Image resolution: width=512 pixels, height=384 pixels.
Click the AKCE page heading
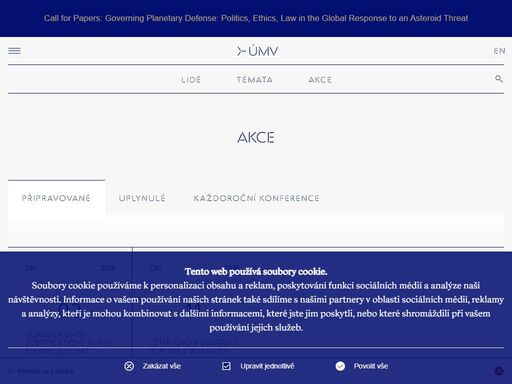(x=256, y=137)
